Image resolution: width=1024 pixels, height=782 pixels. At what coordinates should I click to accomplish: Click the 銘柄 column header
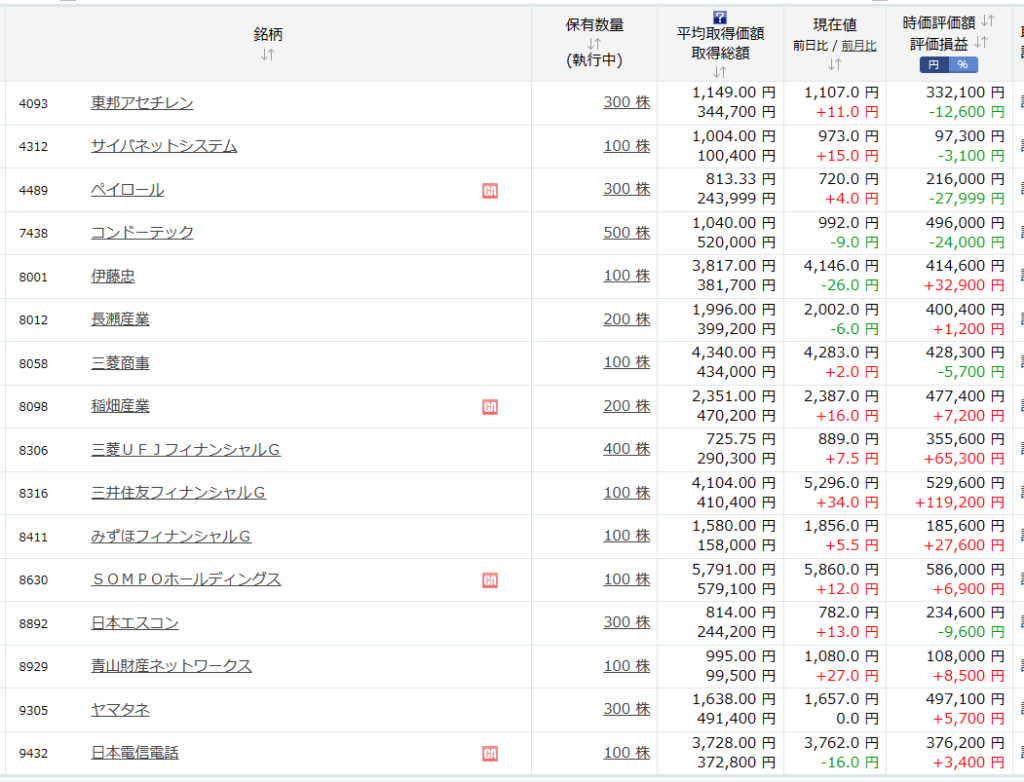pyautogui.click(x=268, y=35)
